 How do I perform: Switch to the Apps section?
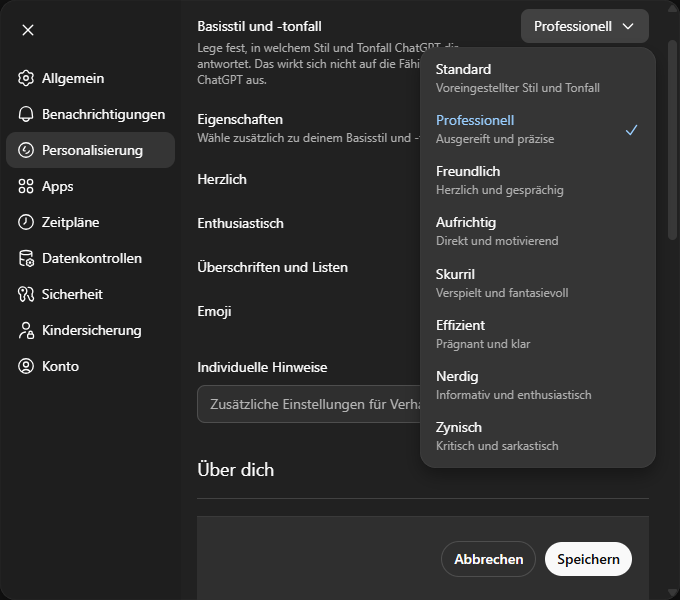(x=90, y=186)
